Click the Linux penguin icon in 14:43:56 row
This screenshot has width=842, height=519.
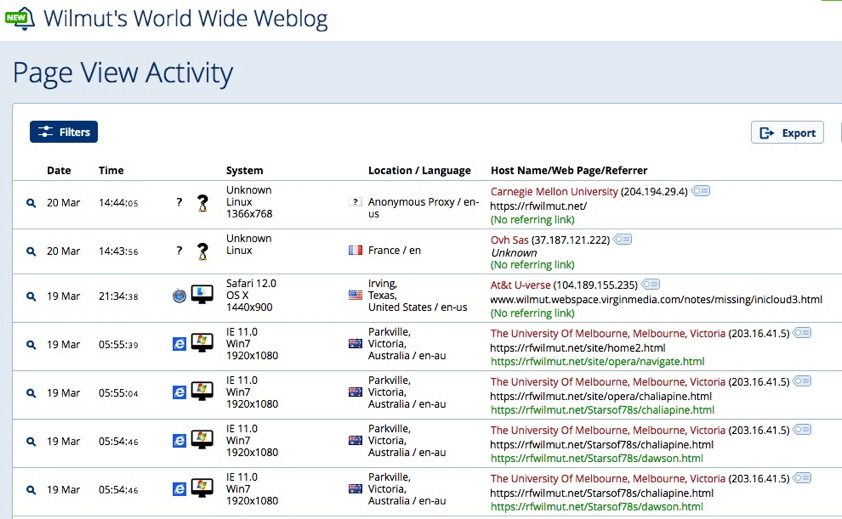(x=202, y=251)
